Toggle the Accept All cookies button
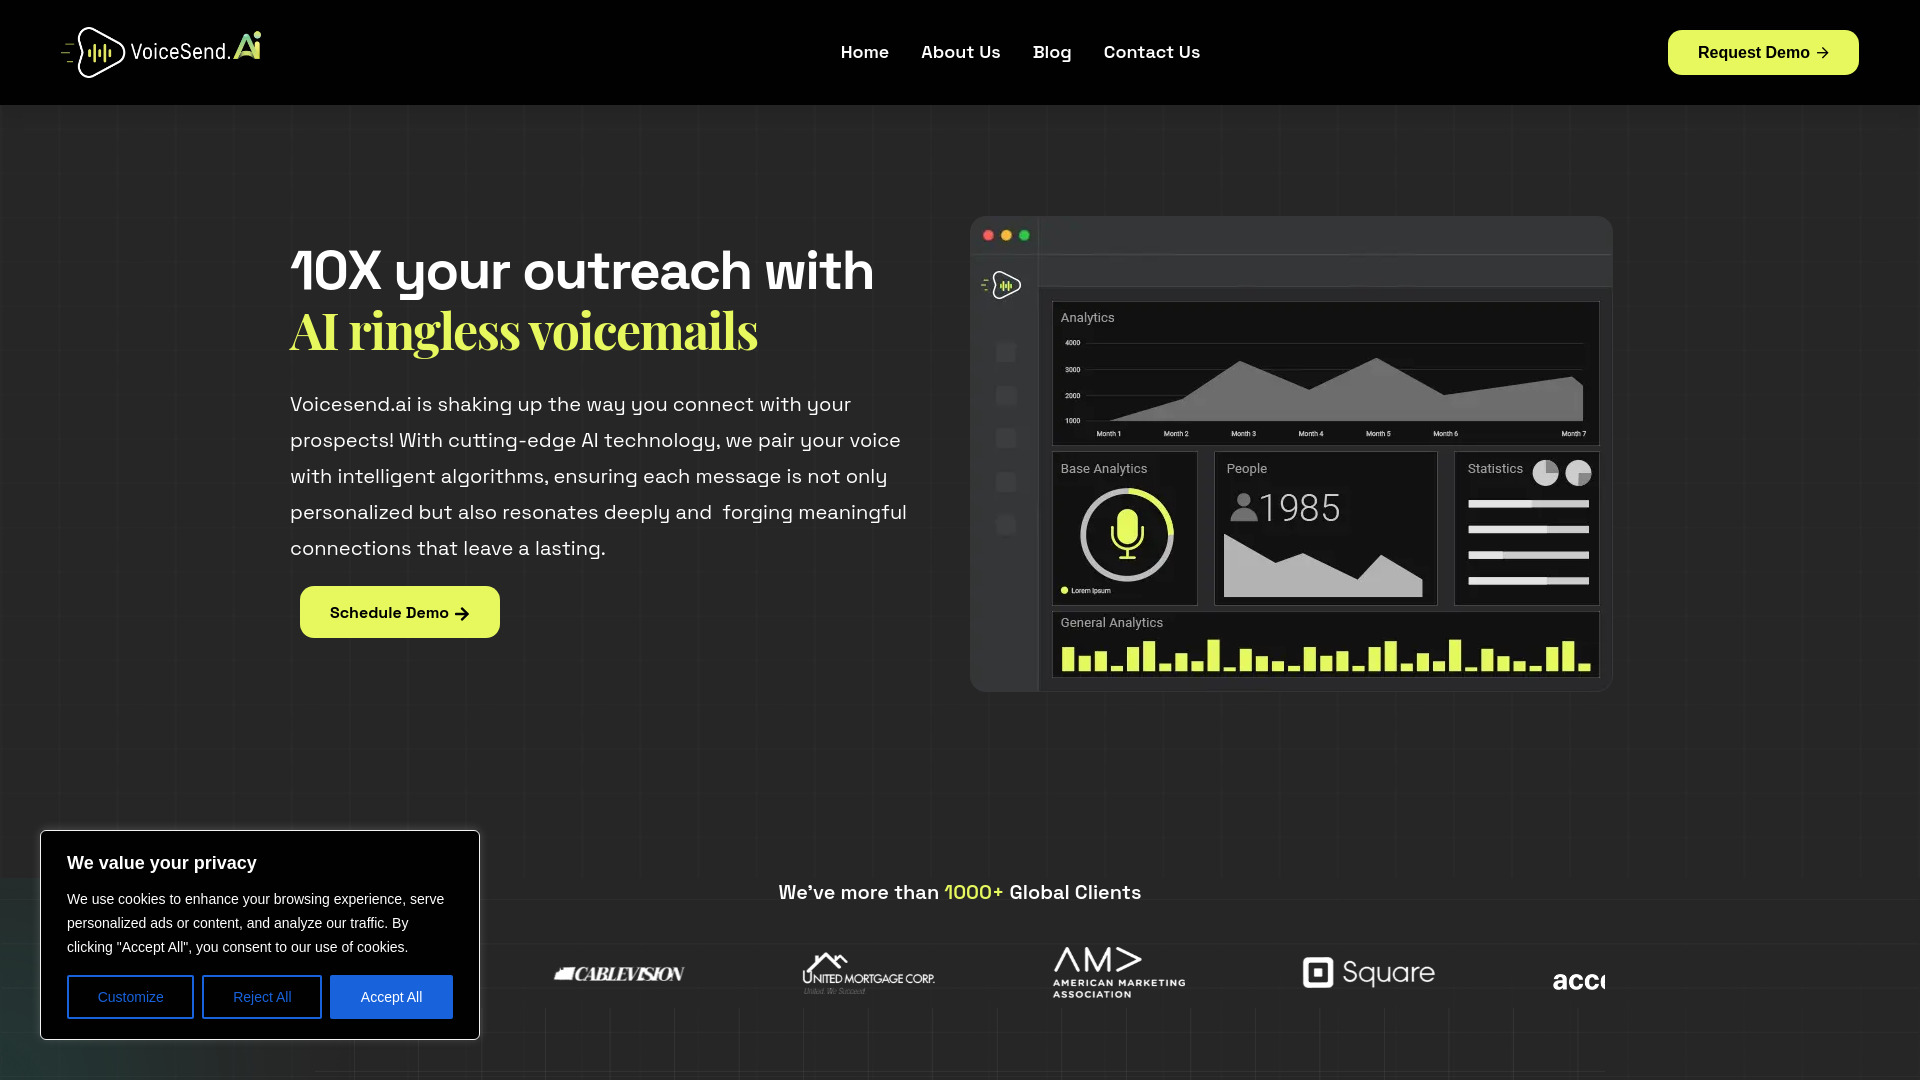This screenshot has height=1080, width=1920. (x=392, y=997)
